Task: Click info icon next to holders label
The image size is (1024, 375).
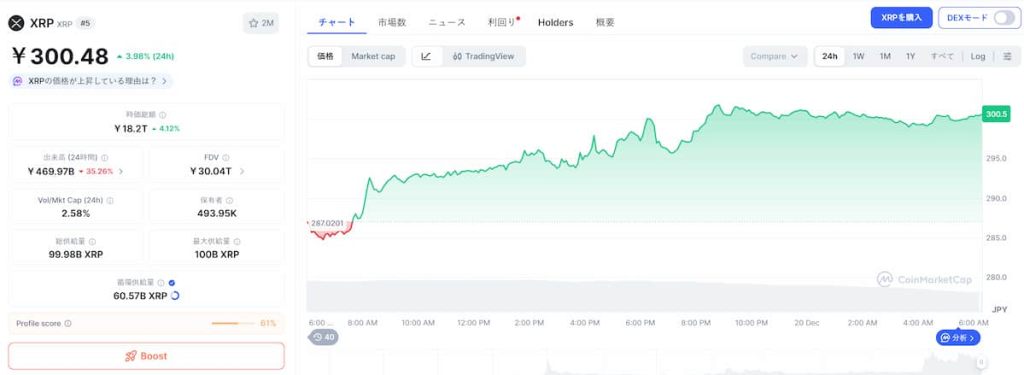Action: (x=229, y=201)
